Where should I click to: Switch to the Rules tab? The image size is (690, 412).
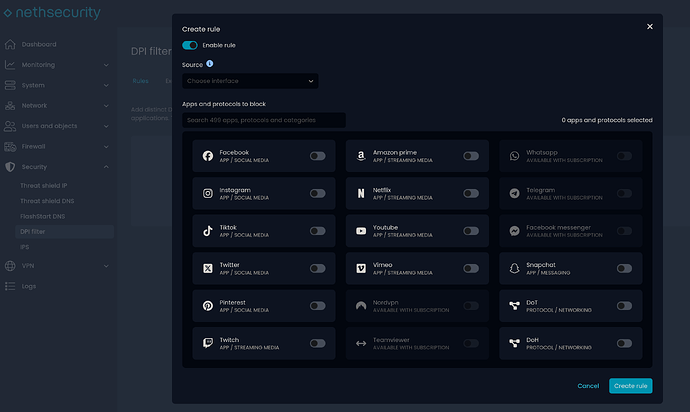click(140, 81)
